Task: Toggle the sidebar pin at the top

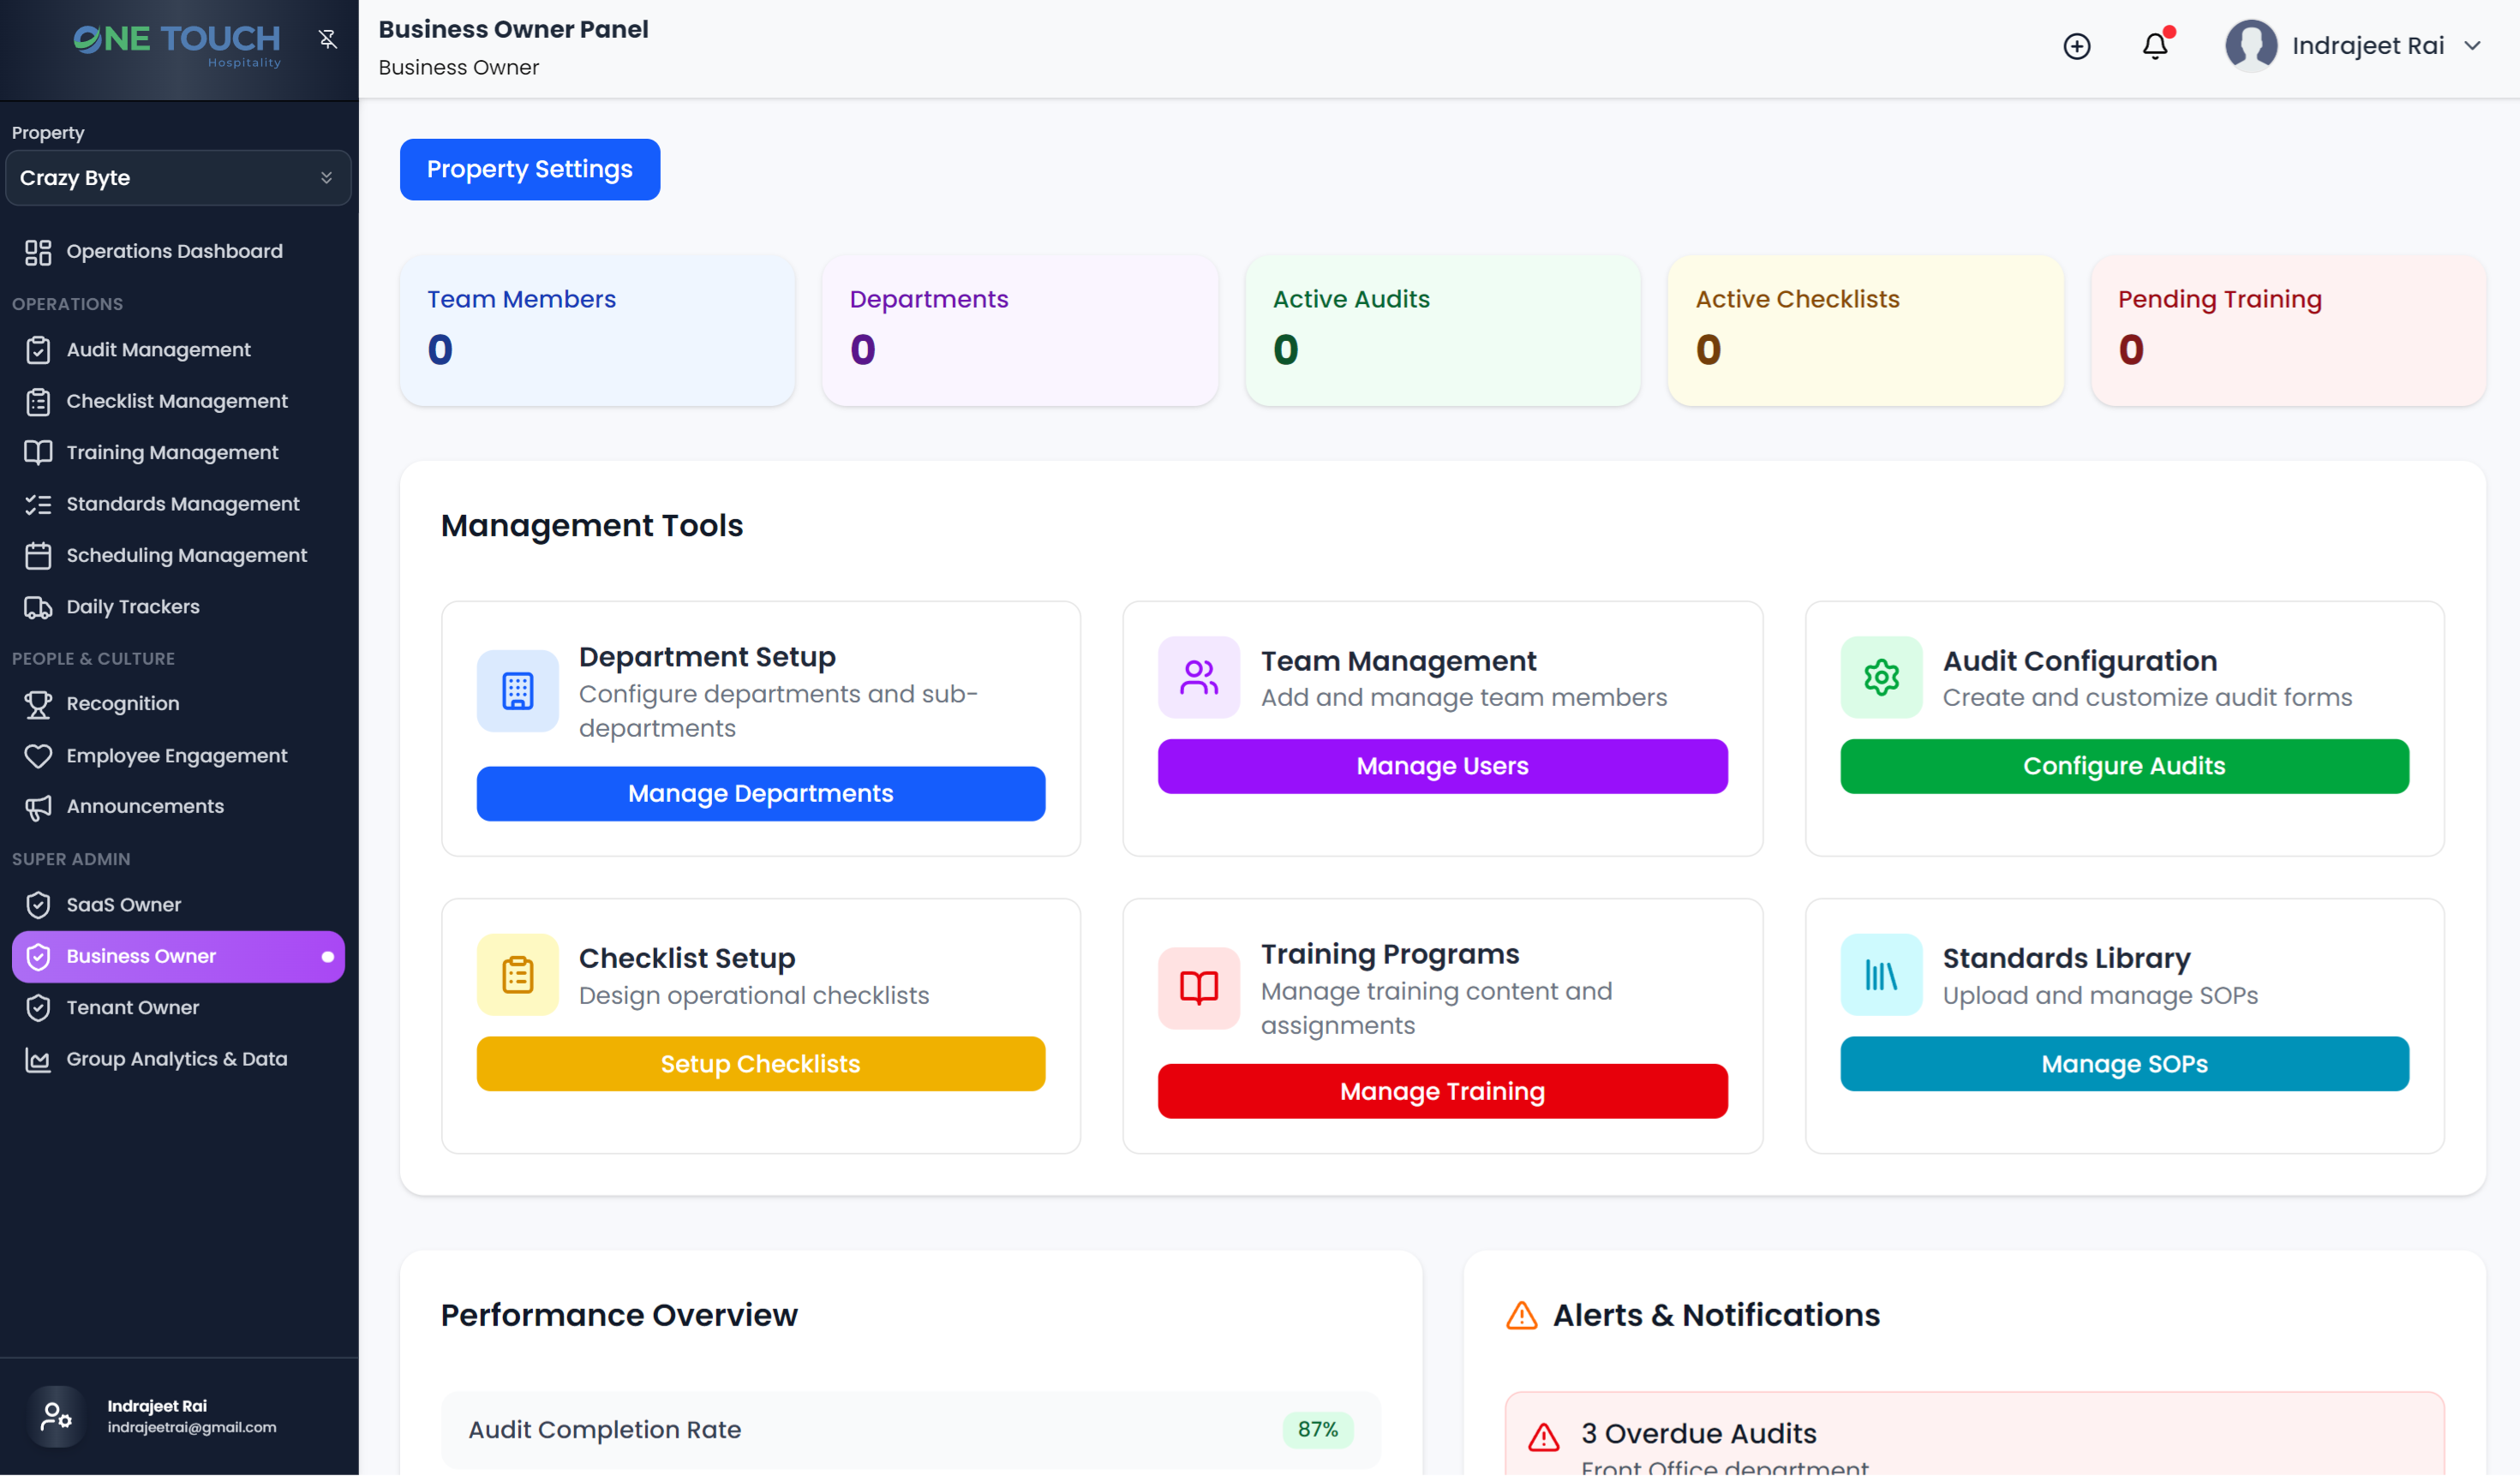Action: click(328, 39)
